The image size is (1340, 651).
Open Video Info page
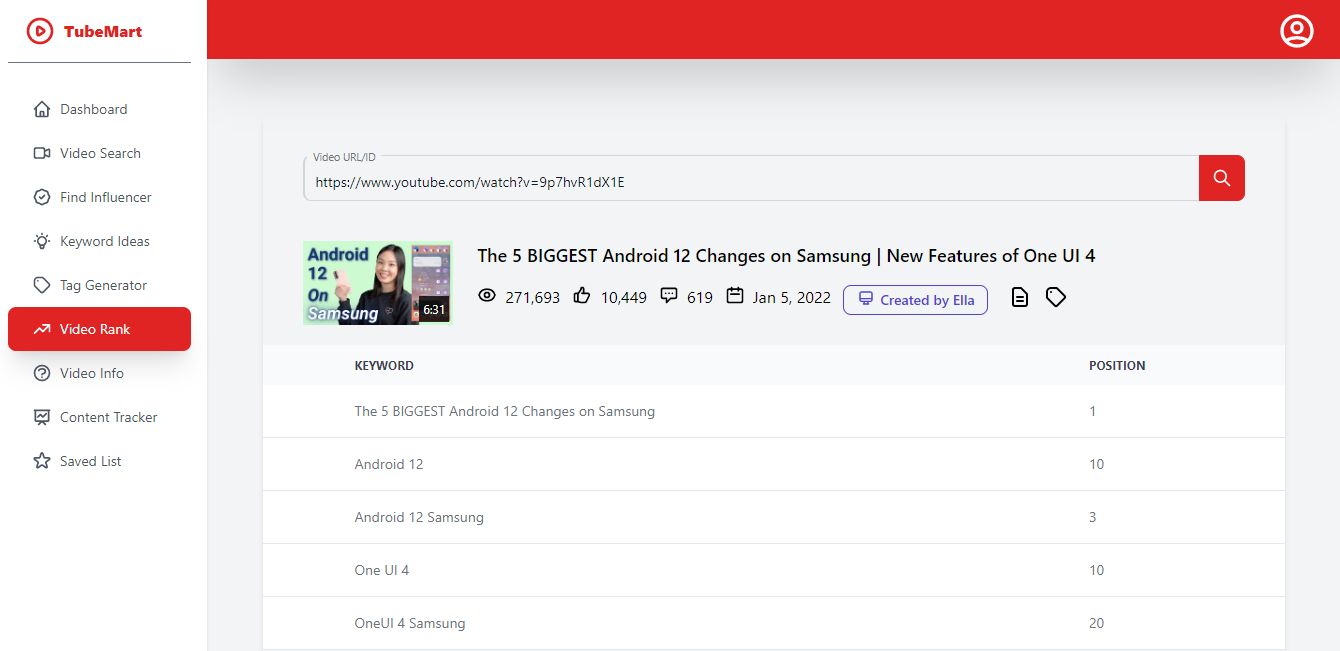tap(99, 373)
